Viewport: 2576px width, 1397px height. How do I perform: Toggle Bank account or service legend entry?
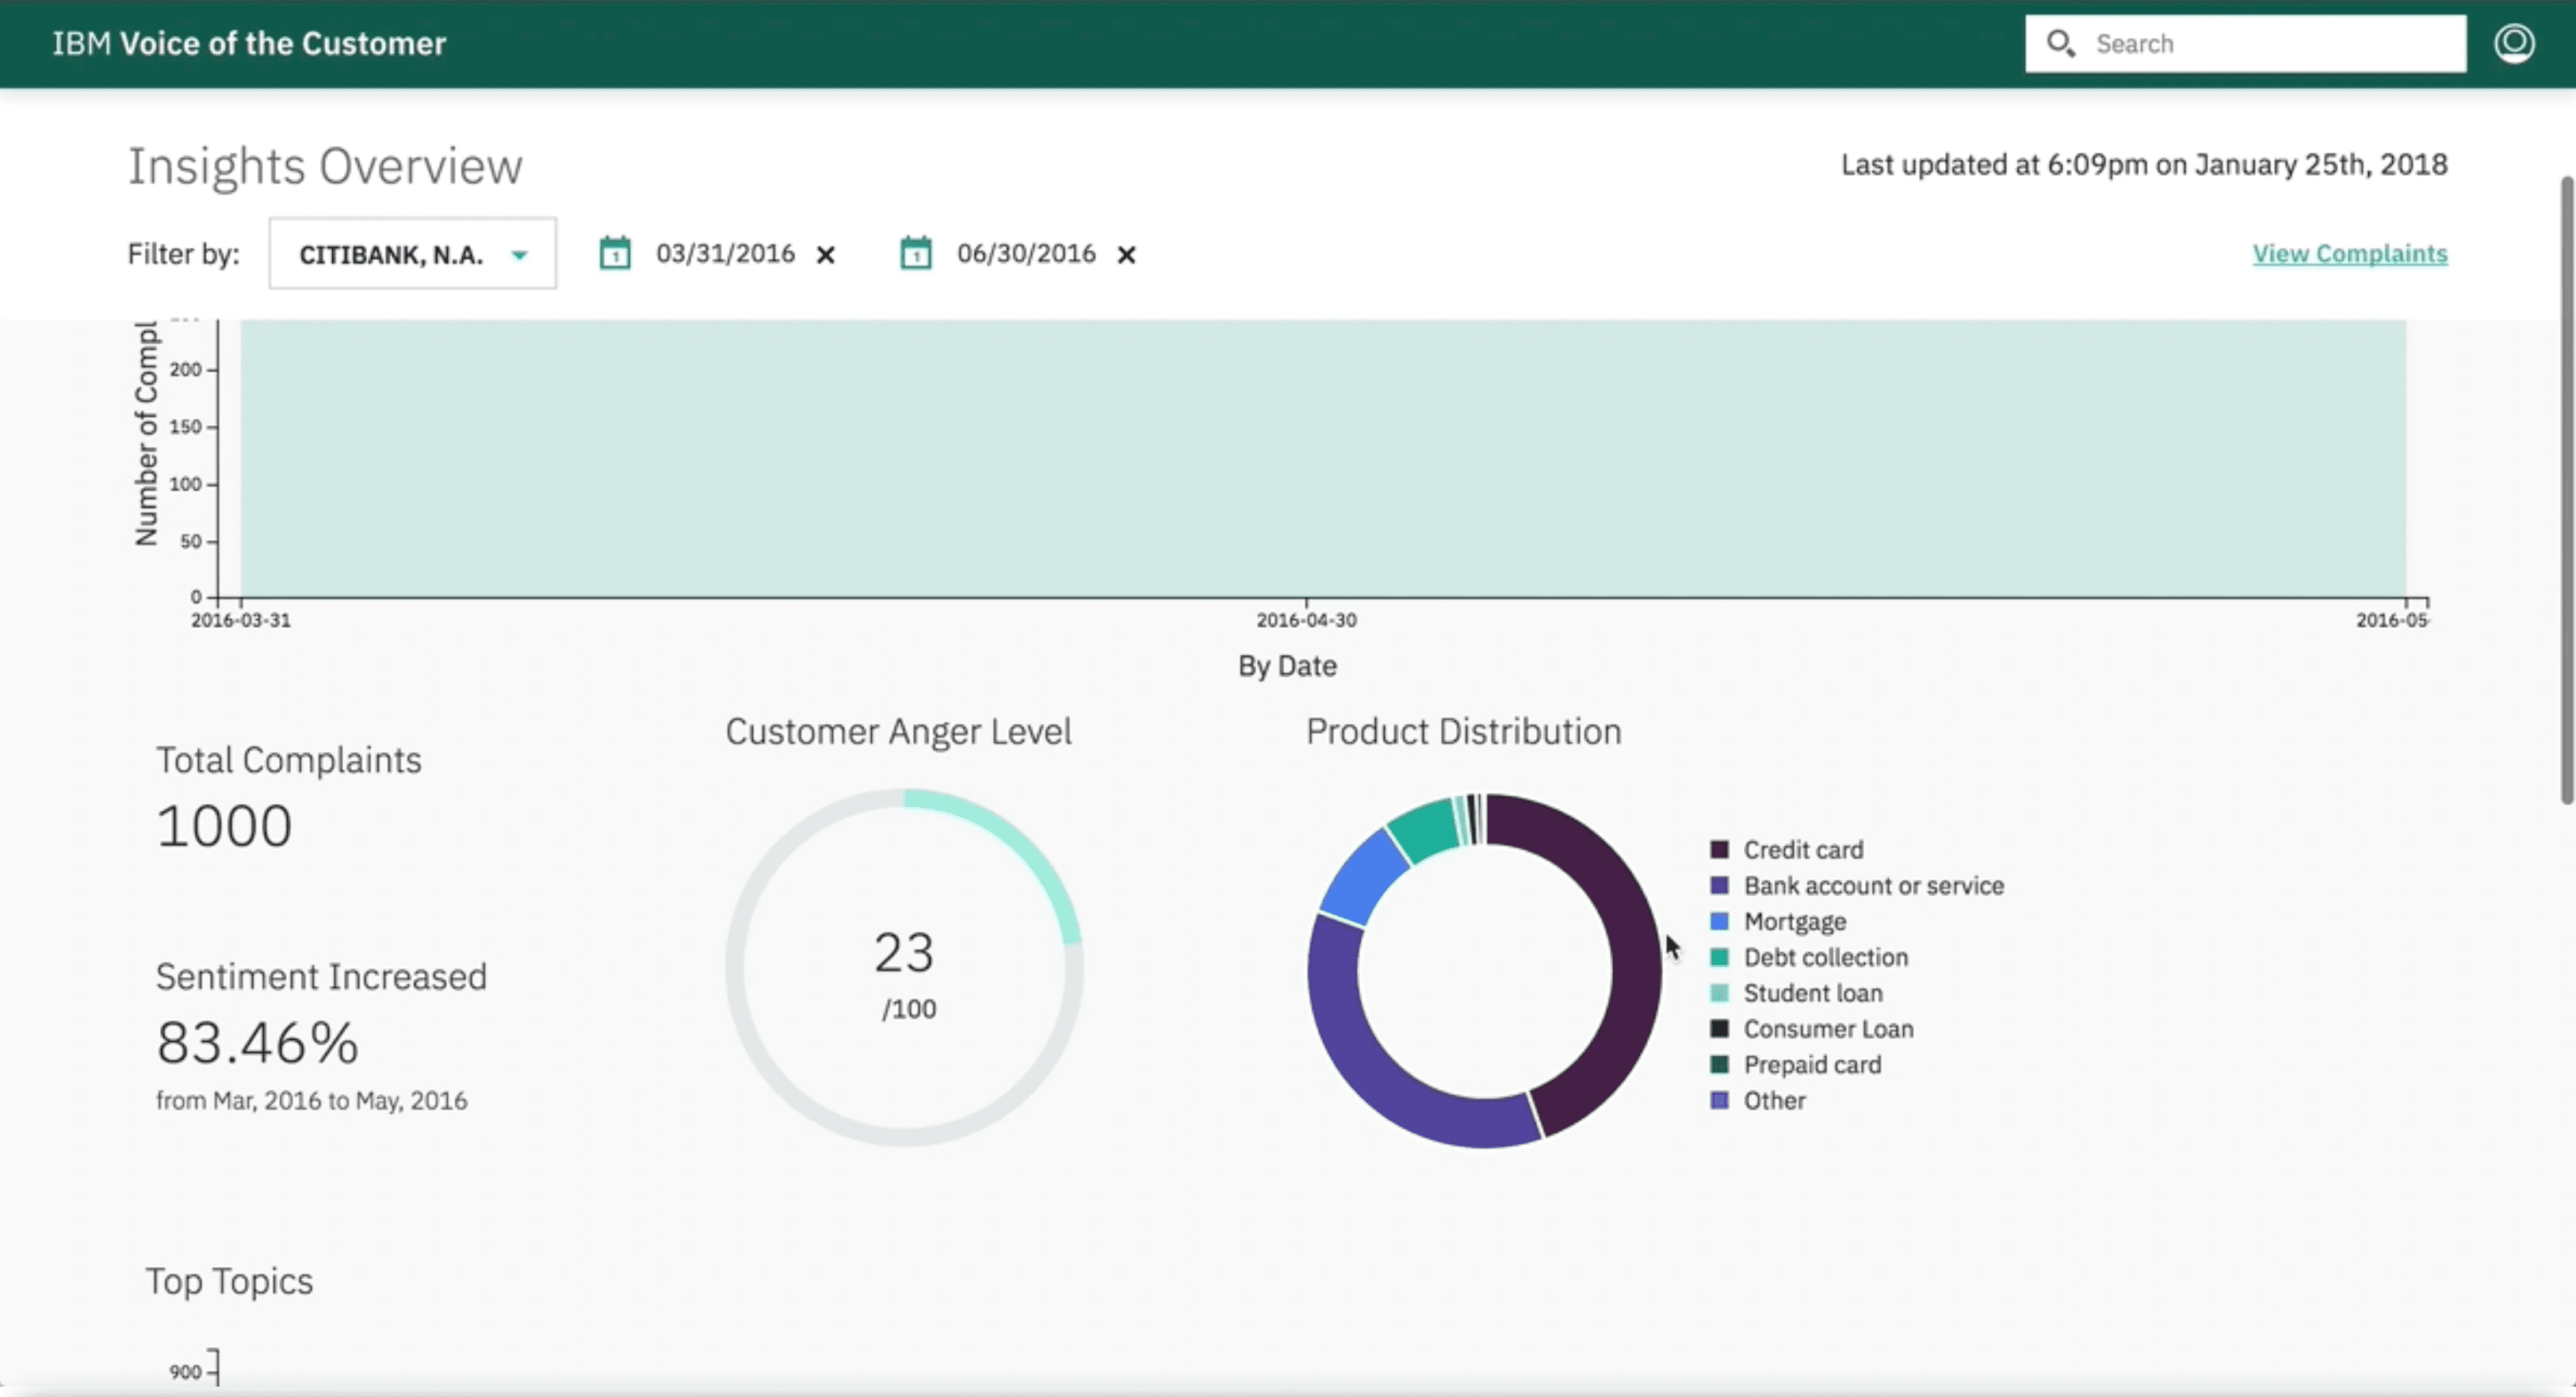click(1873, 886)
